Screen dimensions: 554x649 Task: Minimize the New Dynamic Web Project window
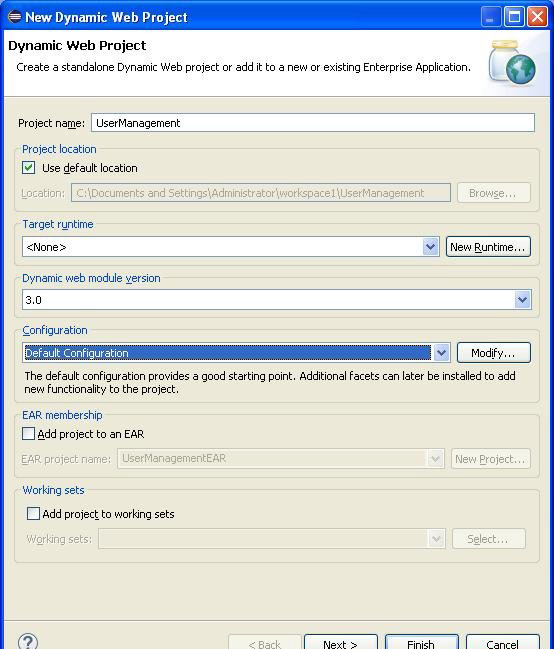(491, 17)
